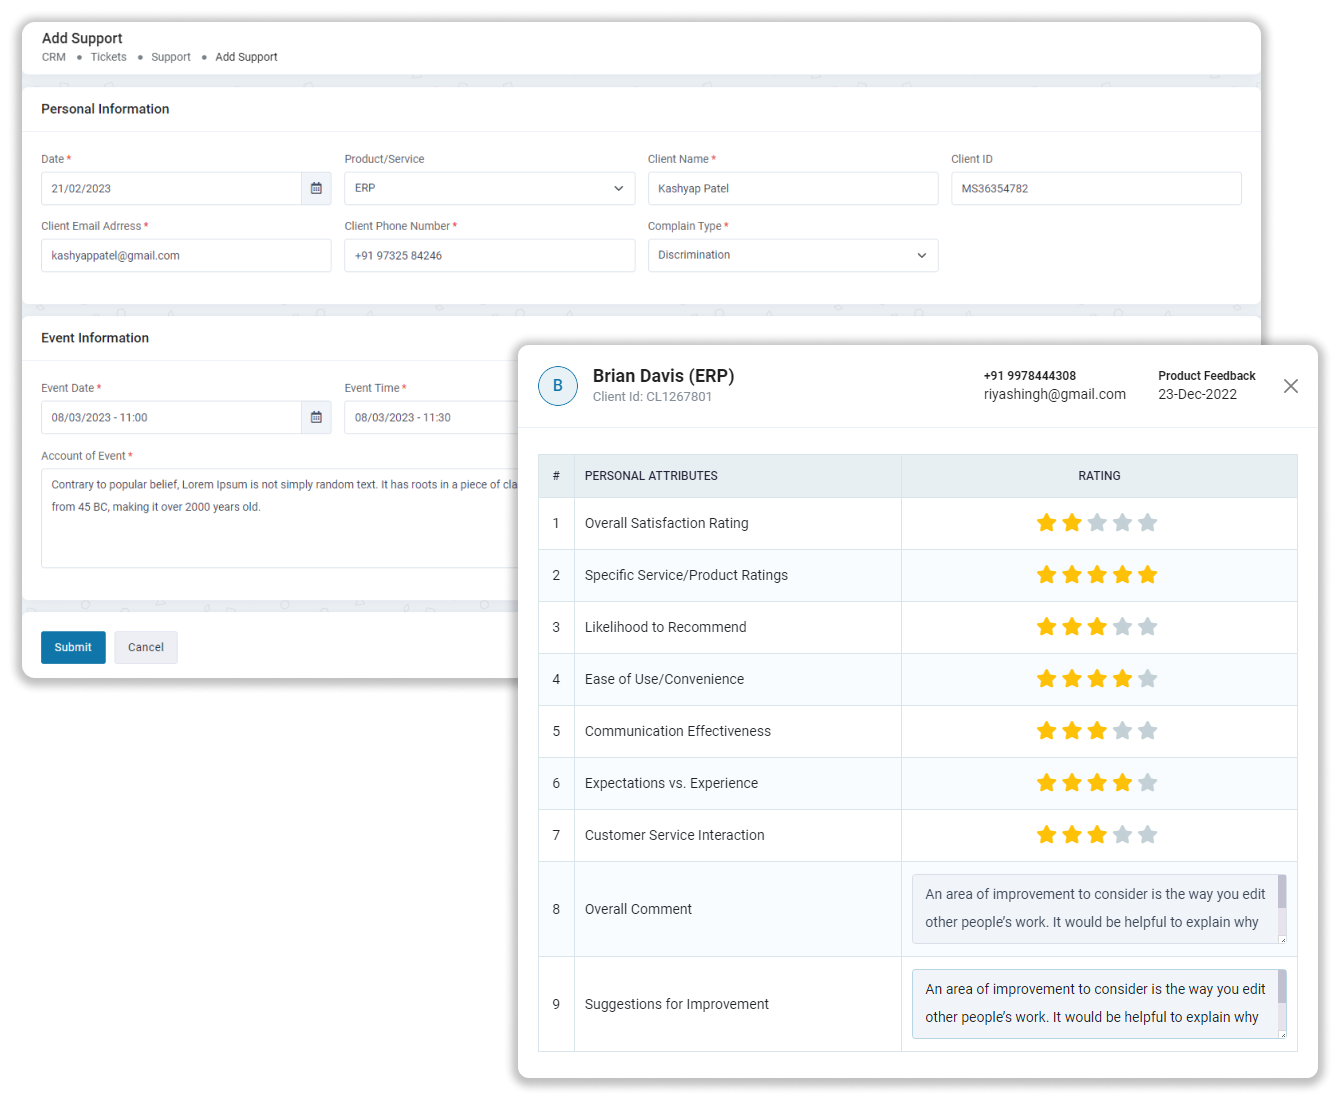1340x1100 pixels.
Task: Open the CRM breadcrumb link
Action: click(53, 57)
